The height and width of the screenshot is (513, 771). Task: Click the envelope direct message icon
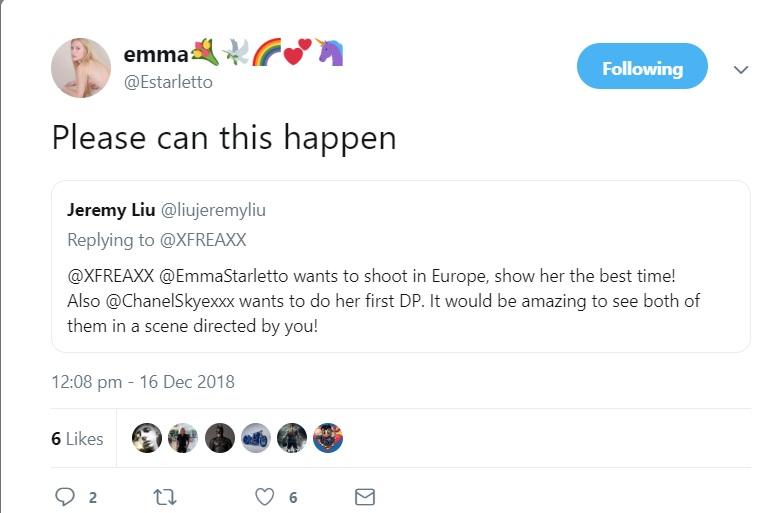365,496
